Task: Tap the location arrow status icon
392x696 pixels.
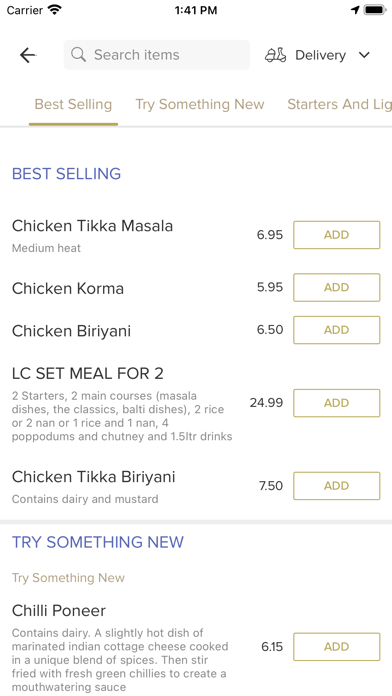Action: pos(355,10)
